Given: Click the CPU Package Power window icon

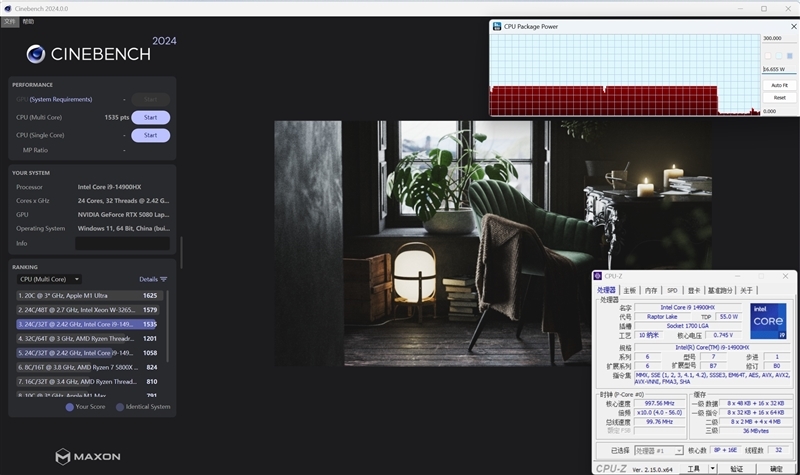Looking at the screenshot, I should point(496,27).
